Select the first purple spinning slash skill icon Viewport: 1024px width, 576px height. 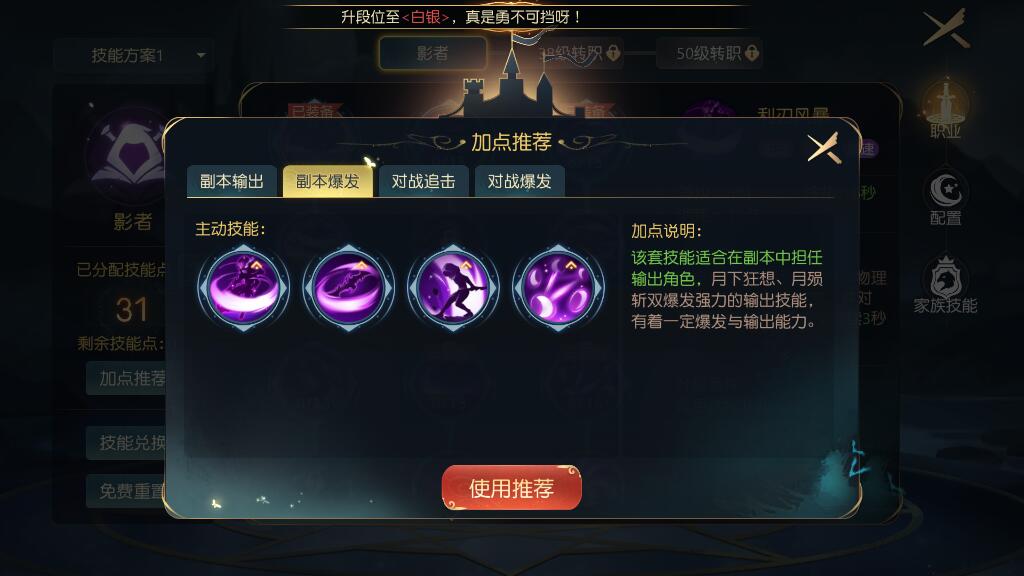(x=244, y=288)
